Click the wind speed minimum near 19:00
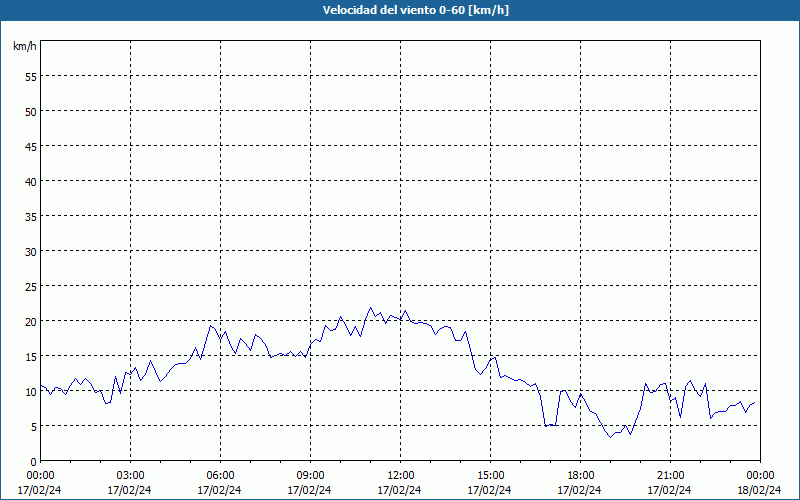 610,437
